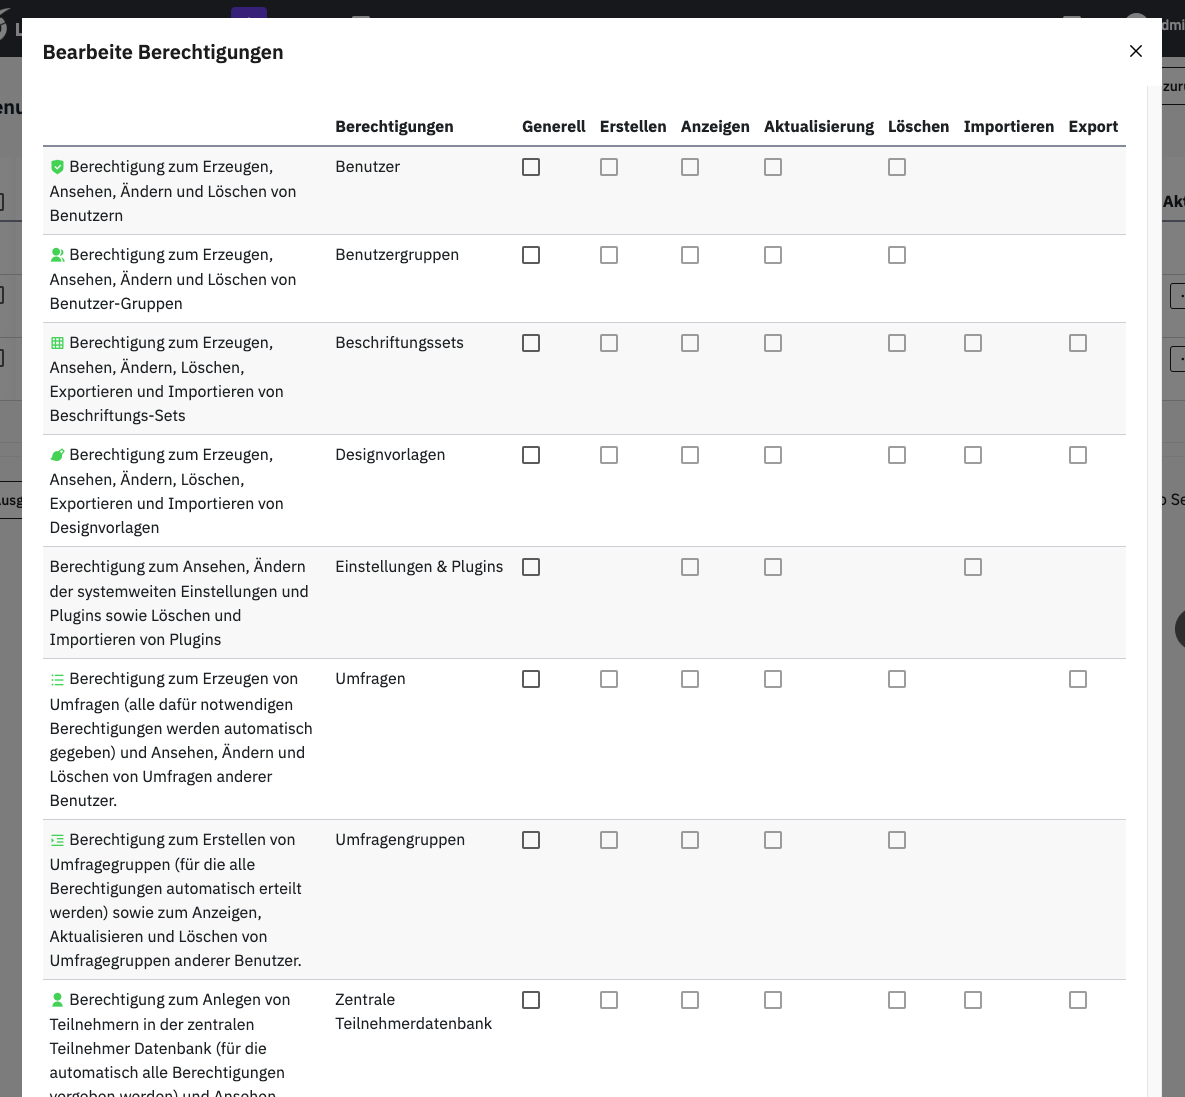1185x1097 pixels.
Task: Enable Export permission for Designvorlagen
Action: pos(1078,455)
